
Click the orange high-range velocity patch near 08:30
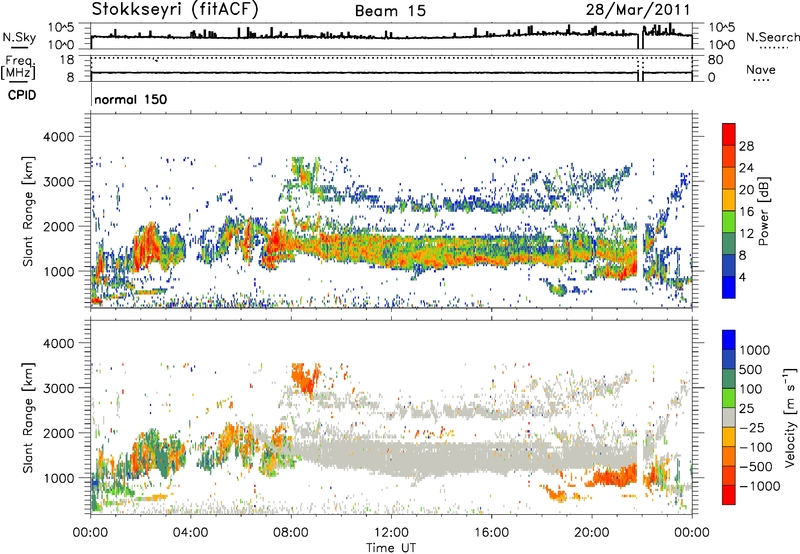point(304,378)
